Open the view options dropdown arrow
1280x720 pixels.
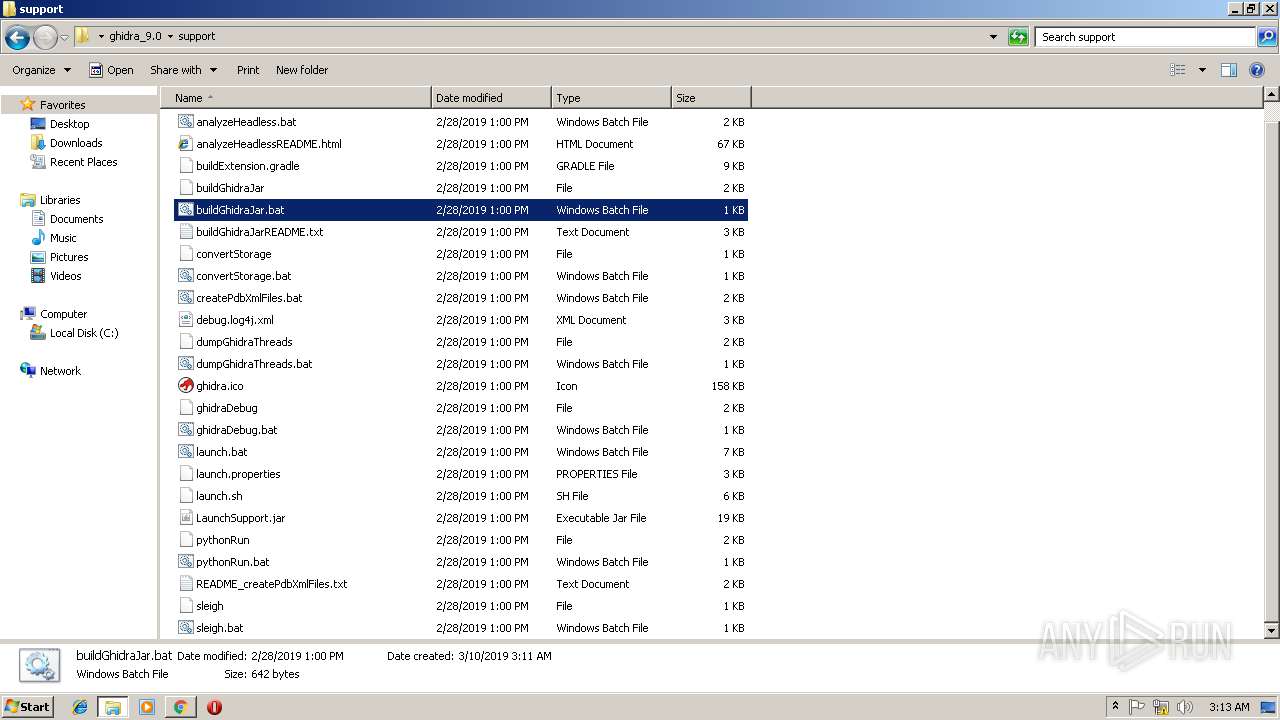point(1202,70)
